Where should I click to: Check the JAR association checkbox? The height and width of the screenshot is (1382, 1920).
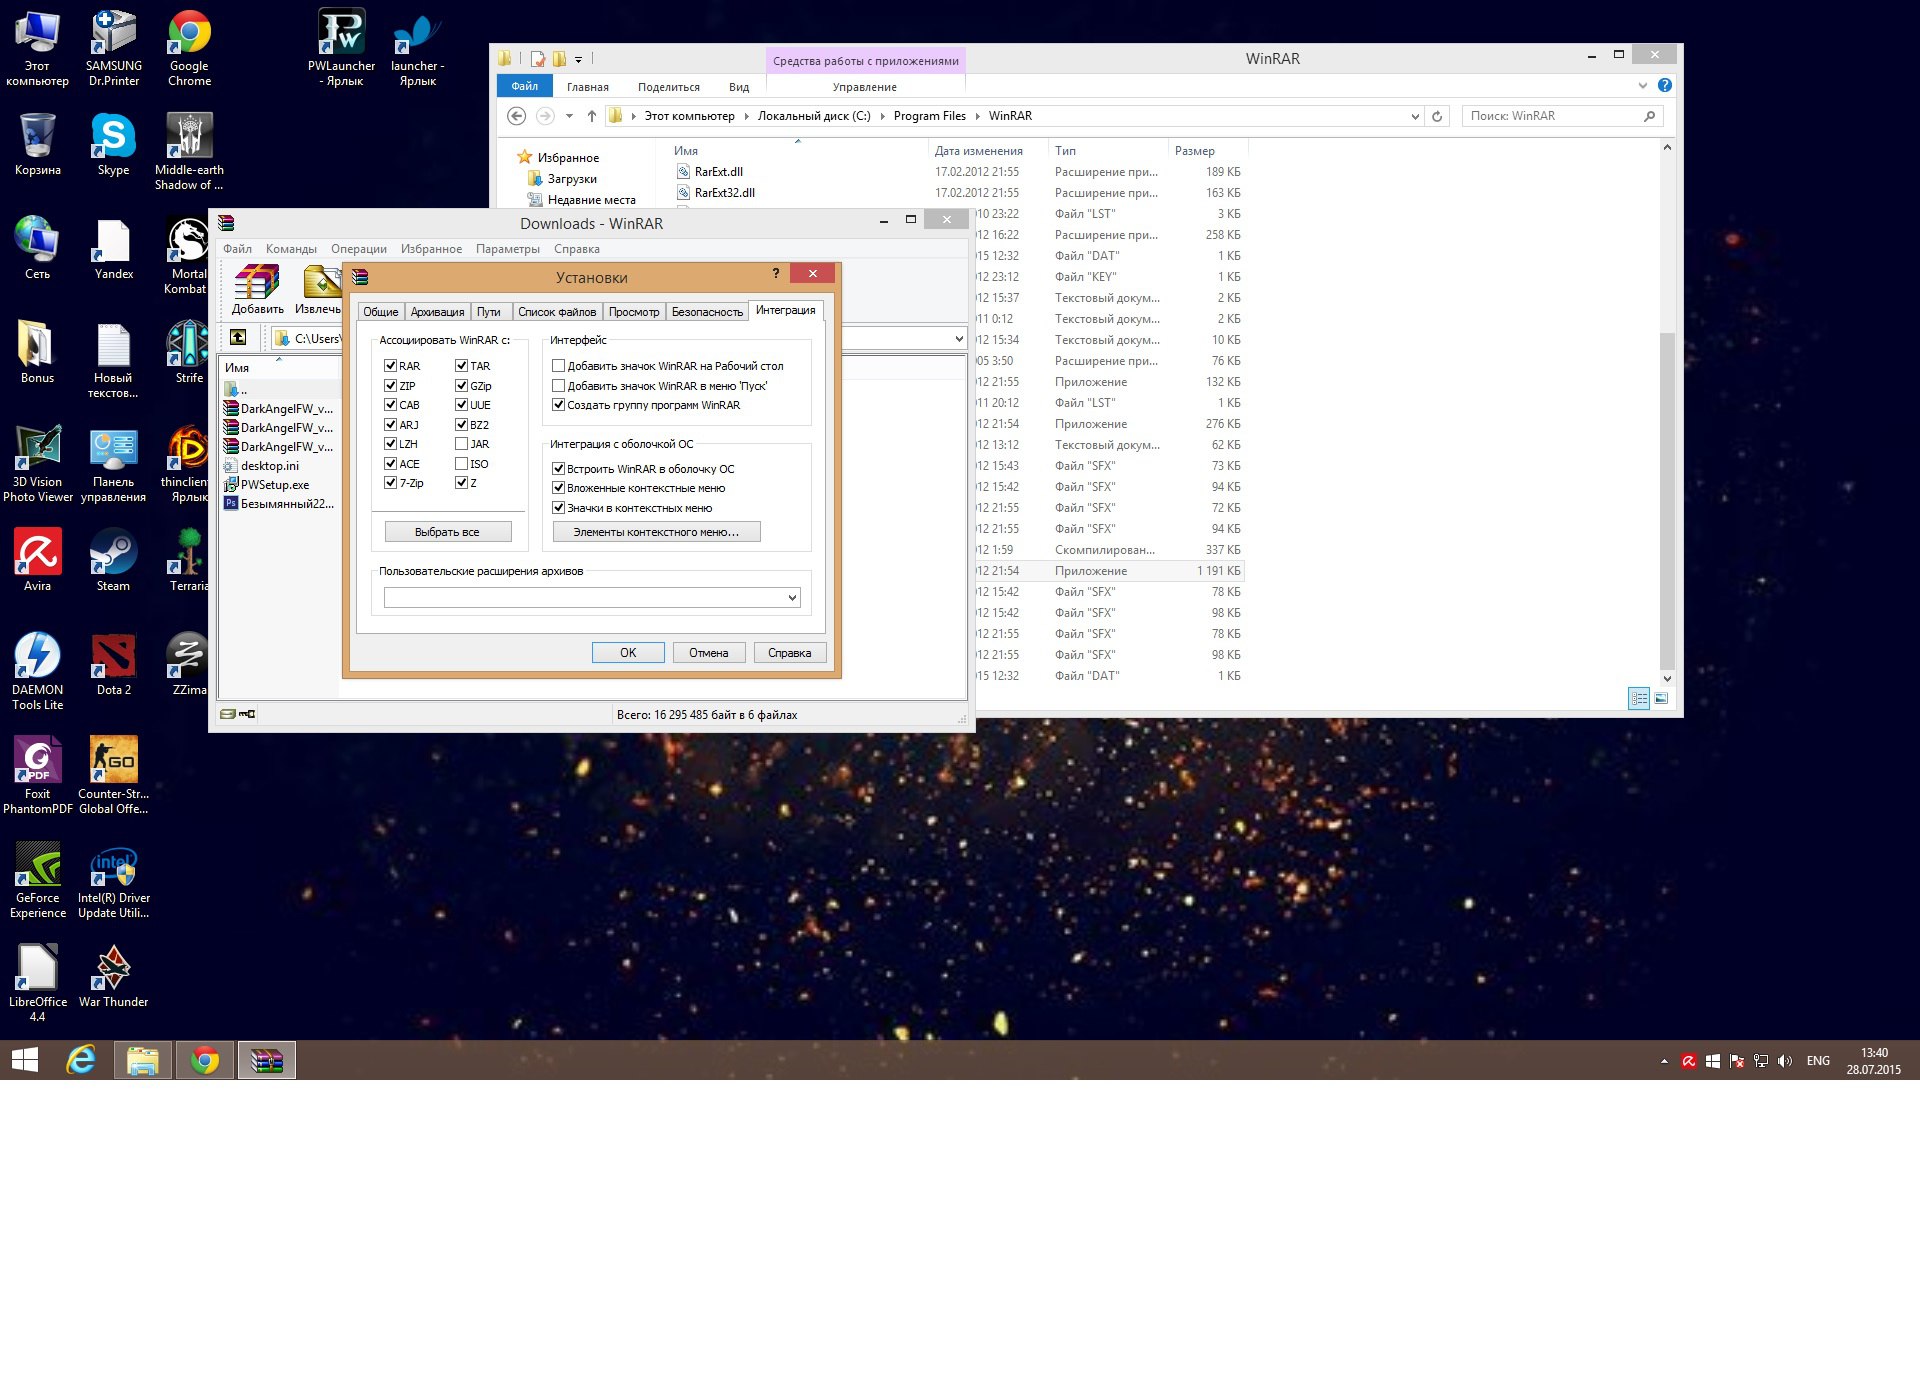pyautogui.click(x=461, y=444)
